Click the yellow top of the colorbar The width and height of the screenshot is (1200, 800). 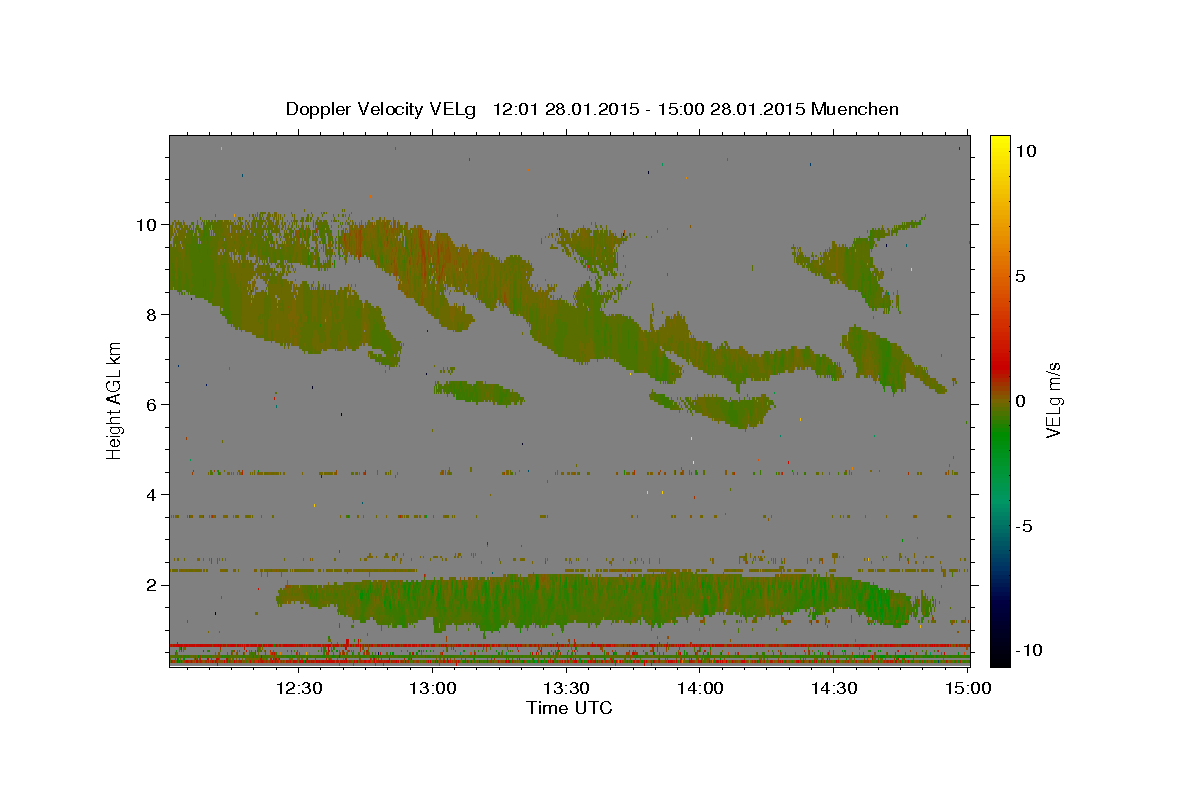(999, 145)
